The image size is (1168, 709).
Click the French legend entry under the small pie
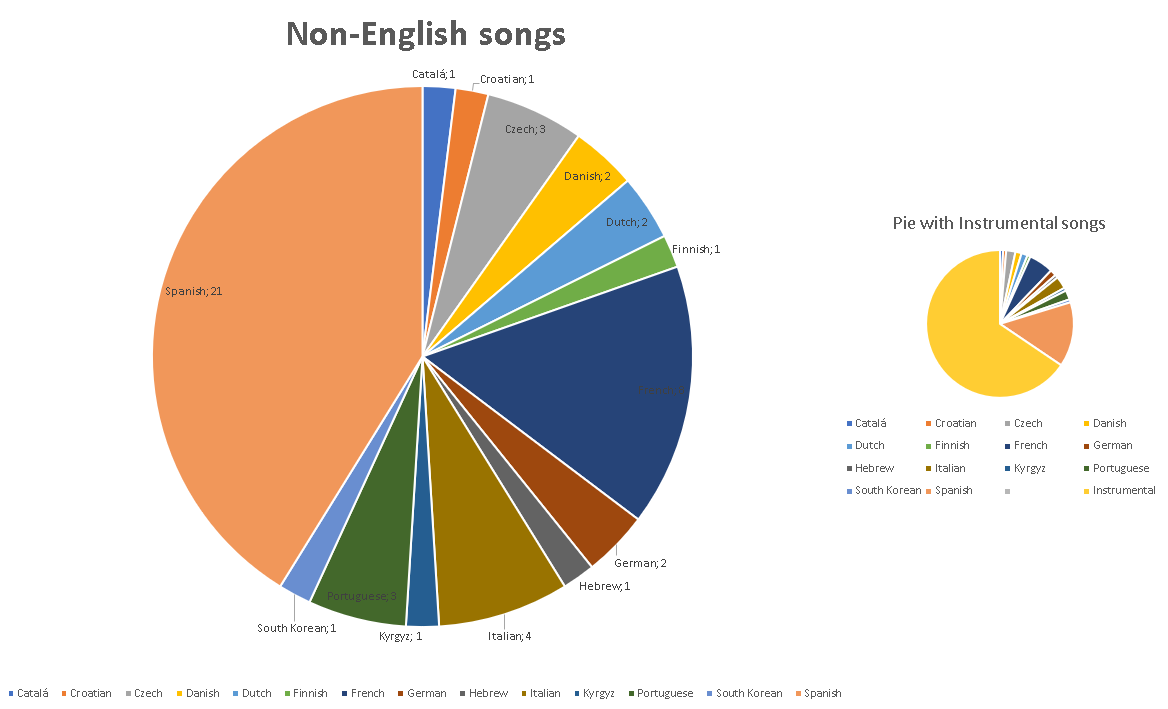1026,445
